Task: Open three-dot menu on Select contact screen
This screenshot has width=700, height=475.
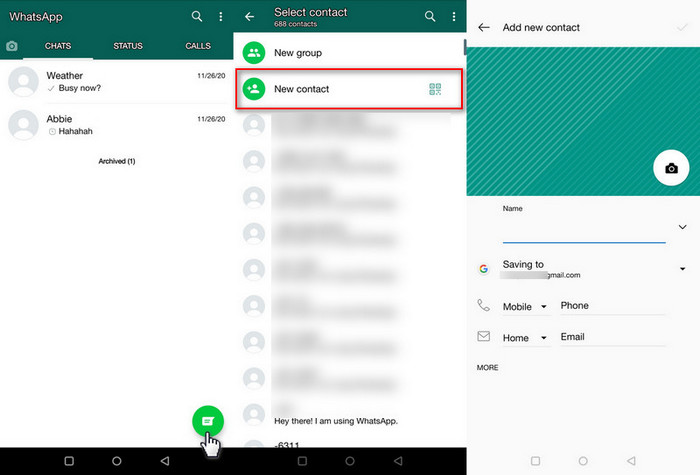Action: point(454,17)
